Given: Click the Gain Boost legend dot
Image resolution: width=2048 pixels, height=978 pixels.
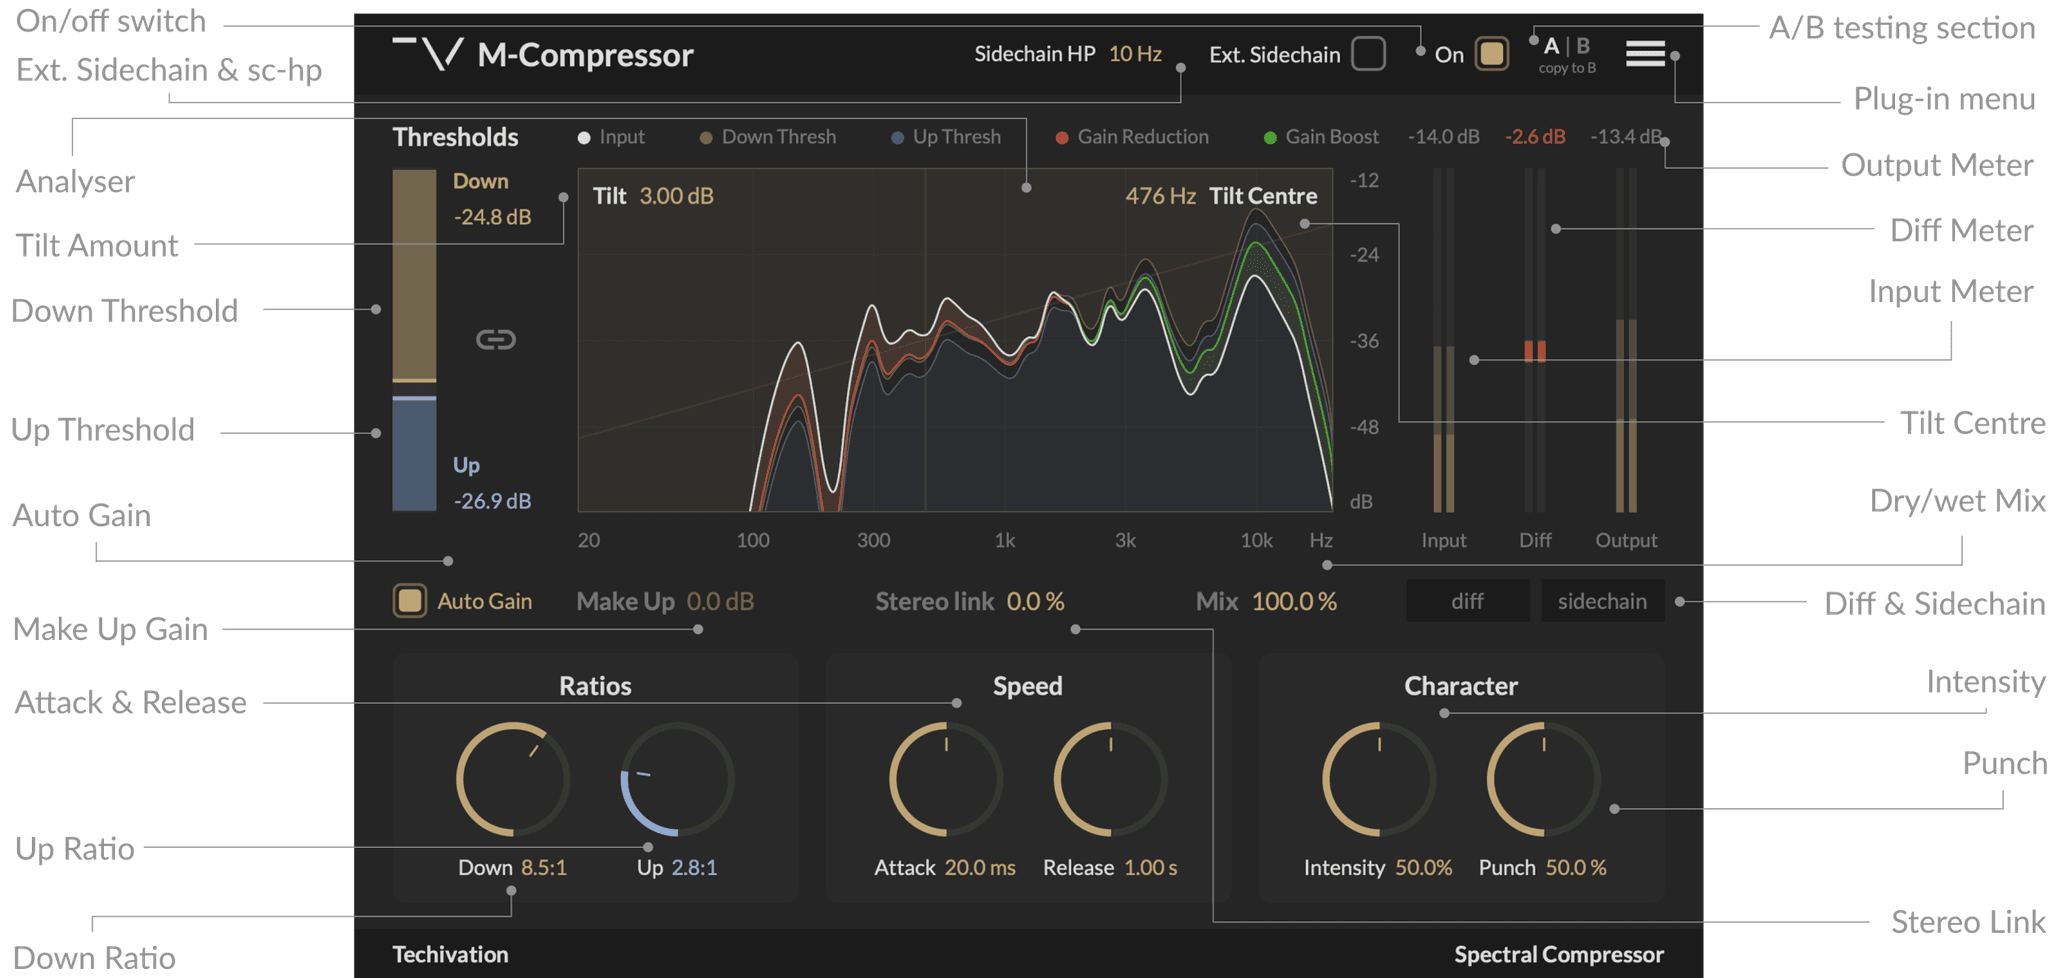Looking at the screenshot, I should point(1270,137).
